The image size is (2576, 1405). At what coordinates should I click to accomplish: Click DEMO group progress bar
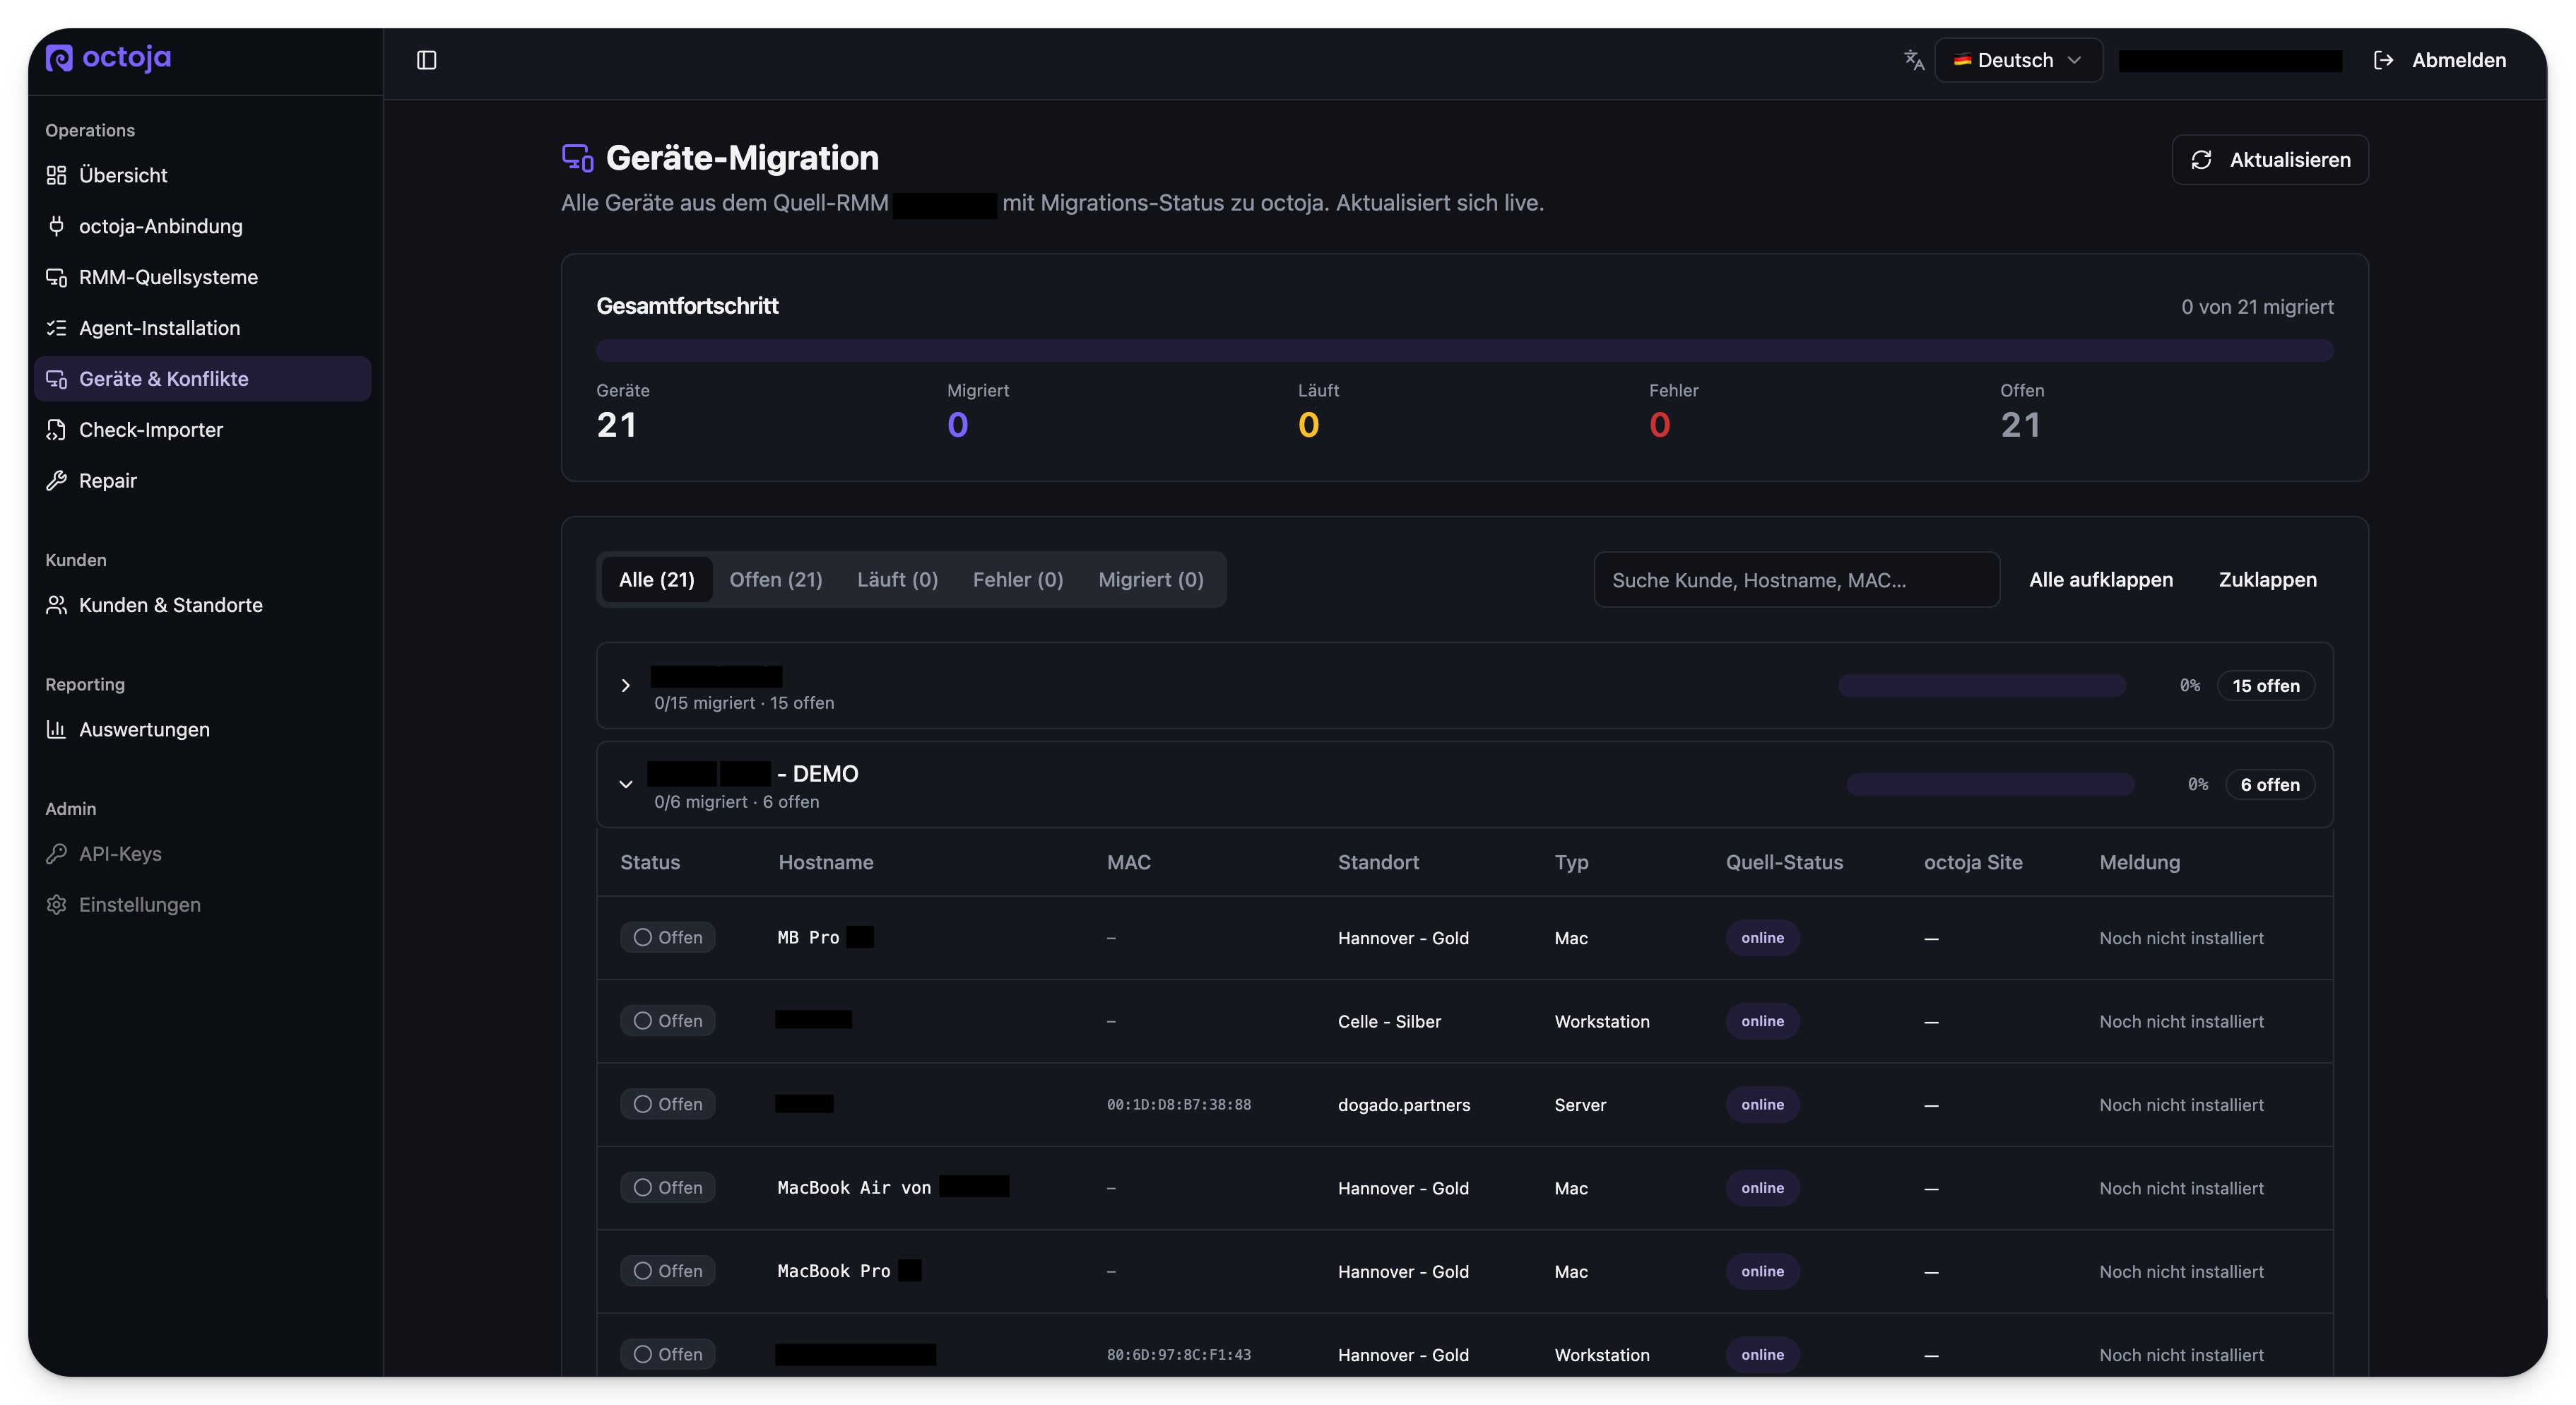[x=1990, y=785]
